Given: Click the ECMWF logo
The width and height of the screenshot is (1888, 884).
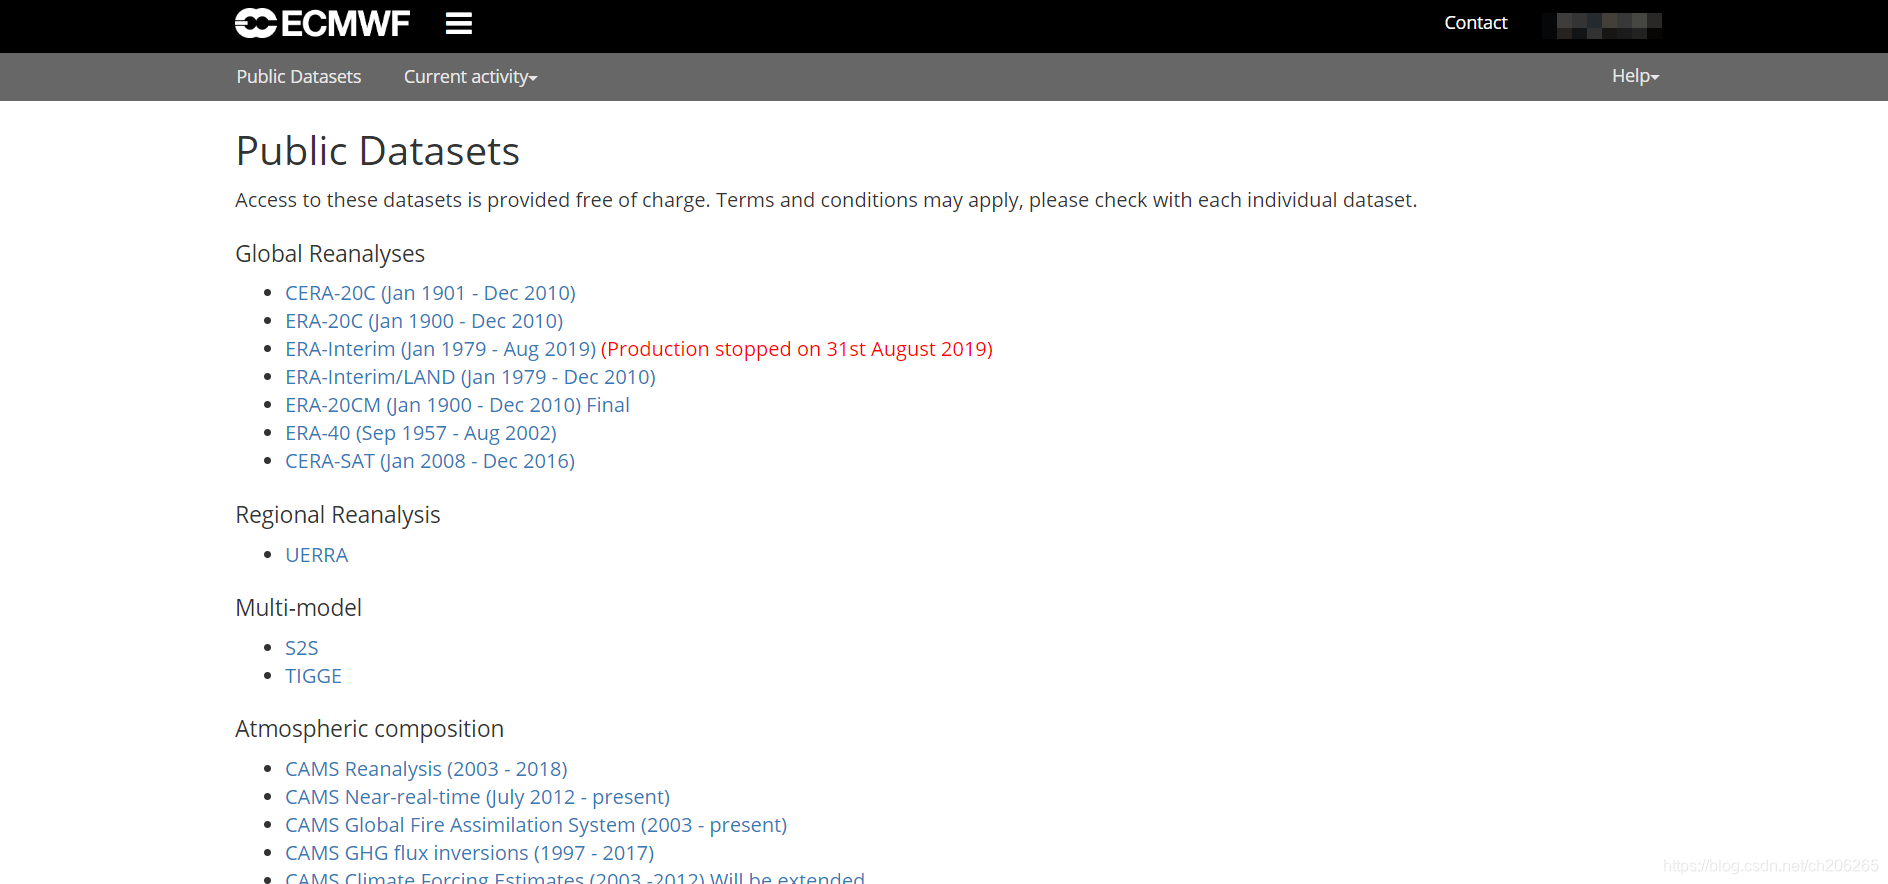Looking at the screenshot, I should [x=322, y=23].
